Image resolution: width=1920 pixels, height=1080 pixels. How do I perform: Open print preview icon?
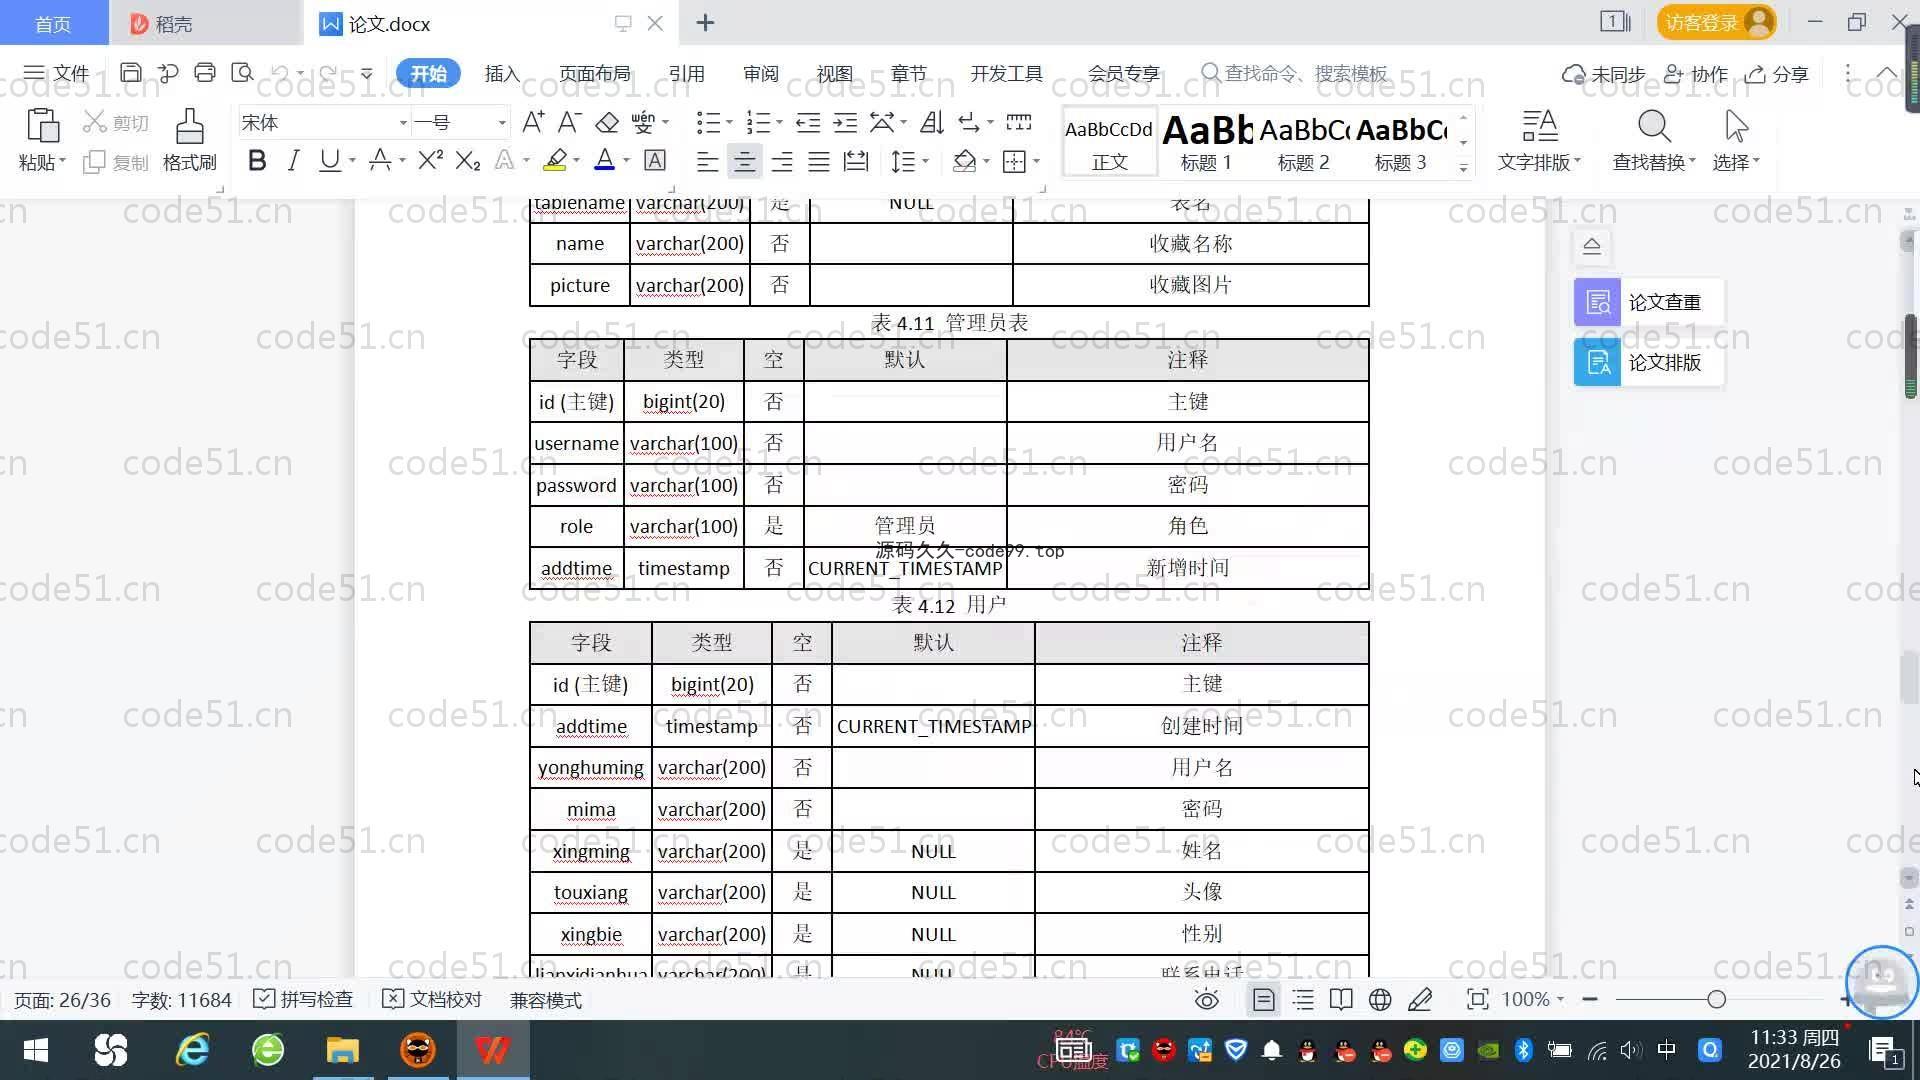(242, 73)
